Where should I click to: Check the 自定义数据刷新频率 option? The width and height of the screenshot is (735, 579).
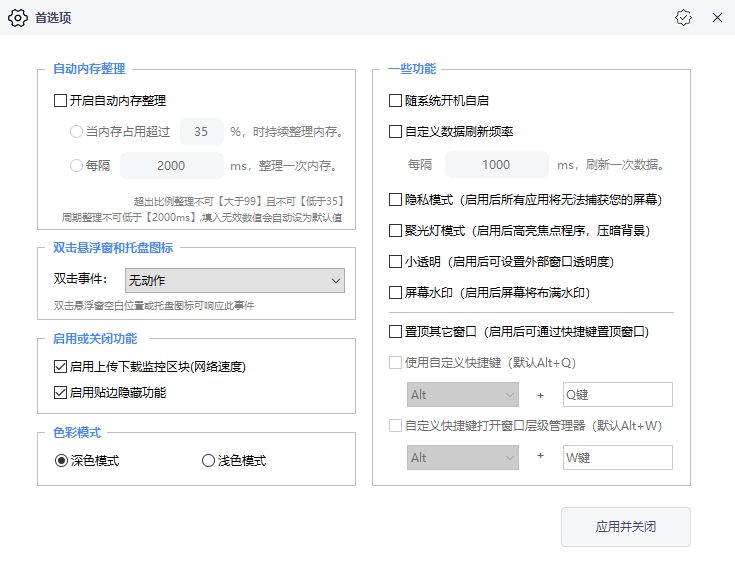click(395, 132)
